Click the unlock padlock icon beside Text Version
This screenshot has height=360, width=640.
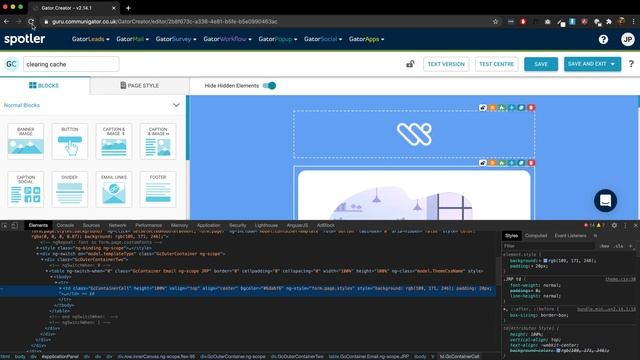(410, 64)
